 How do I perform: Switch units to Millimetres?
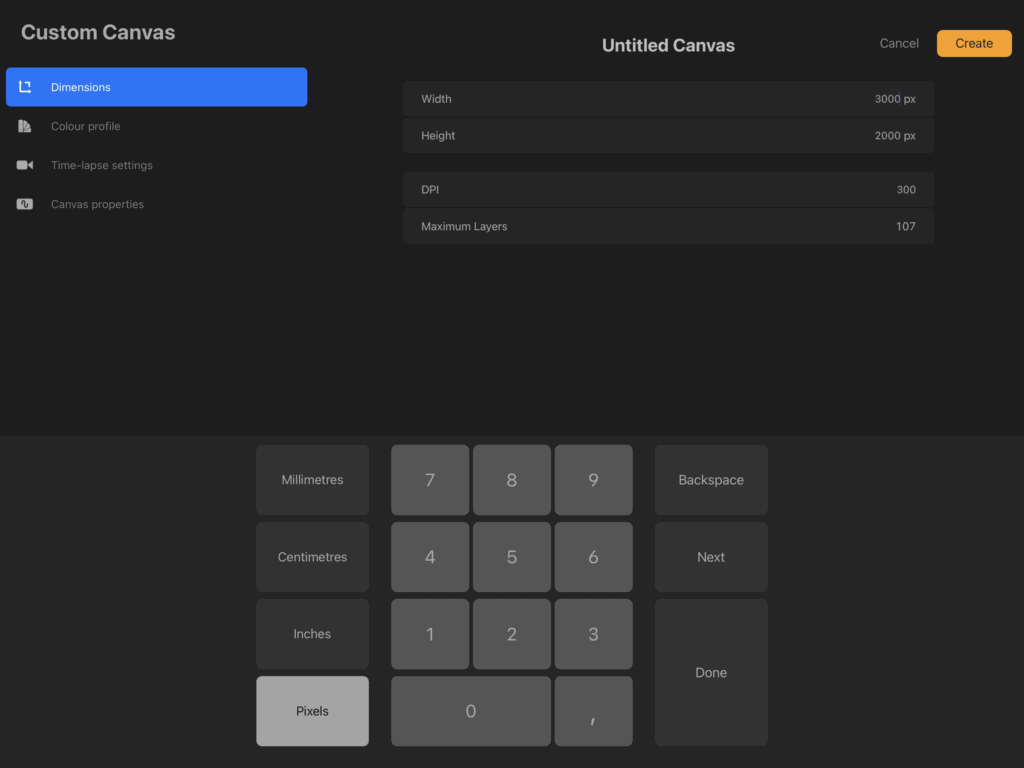click(x=312, y=479)
